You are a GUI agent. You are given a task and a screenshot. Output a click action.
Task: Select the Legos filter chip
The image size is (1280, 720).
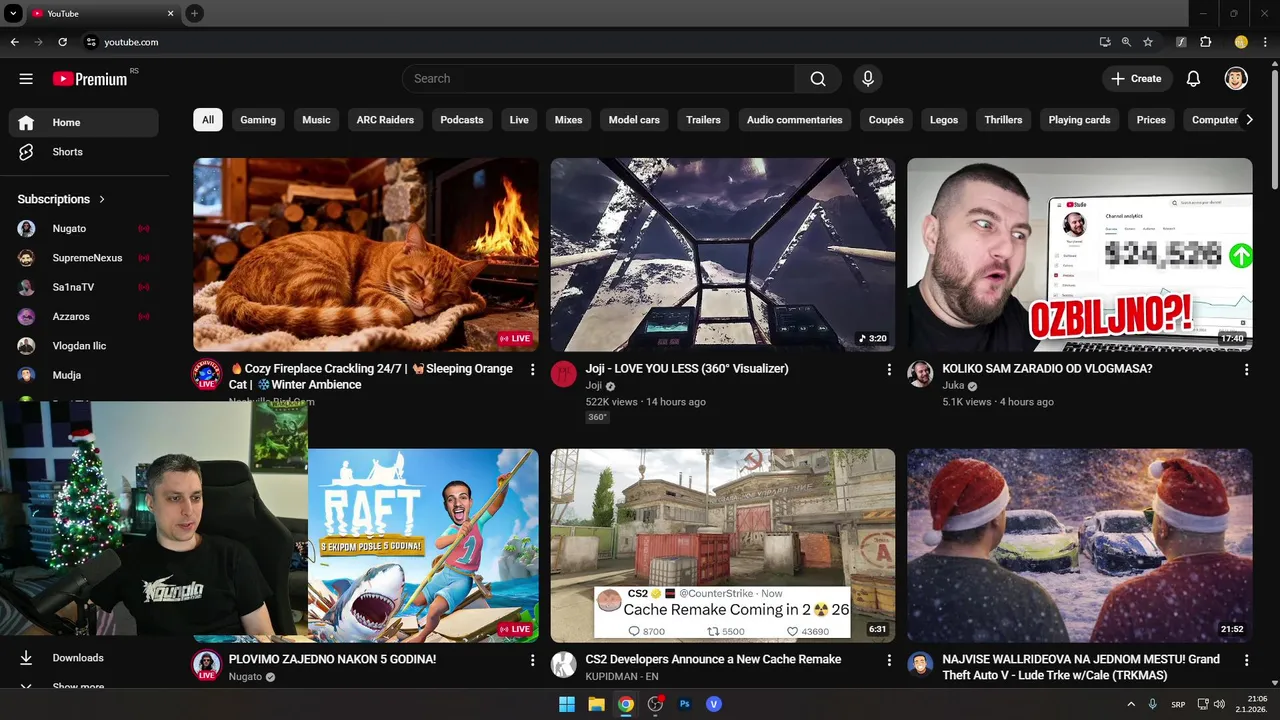click(944, 120)
